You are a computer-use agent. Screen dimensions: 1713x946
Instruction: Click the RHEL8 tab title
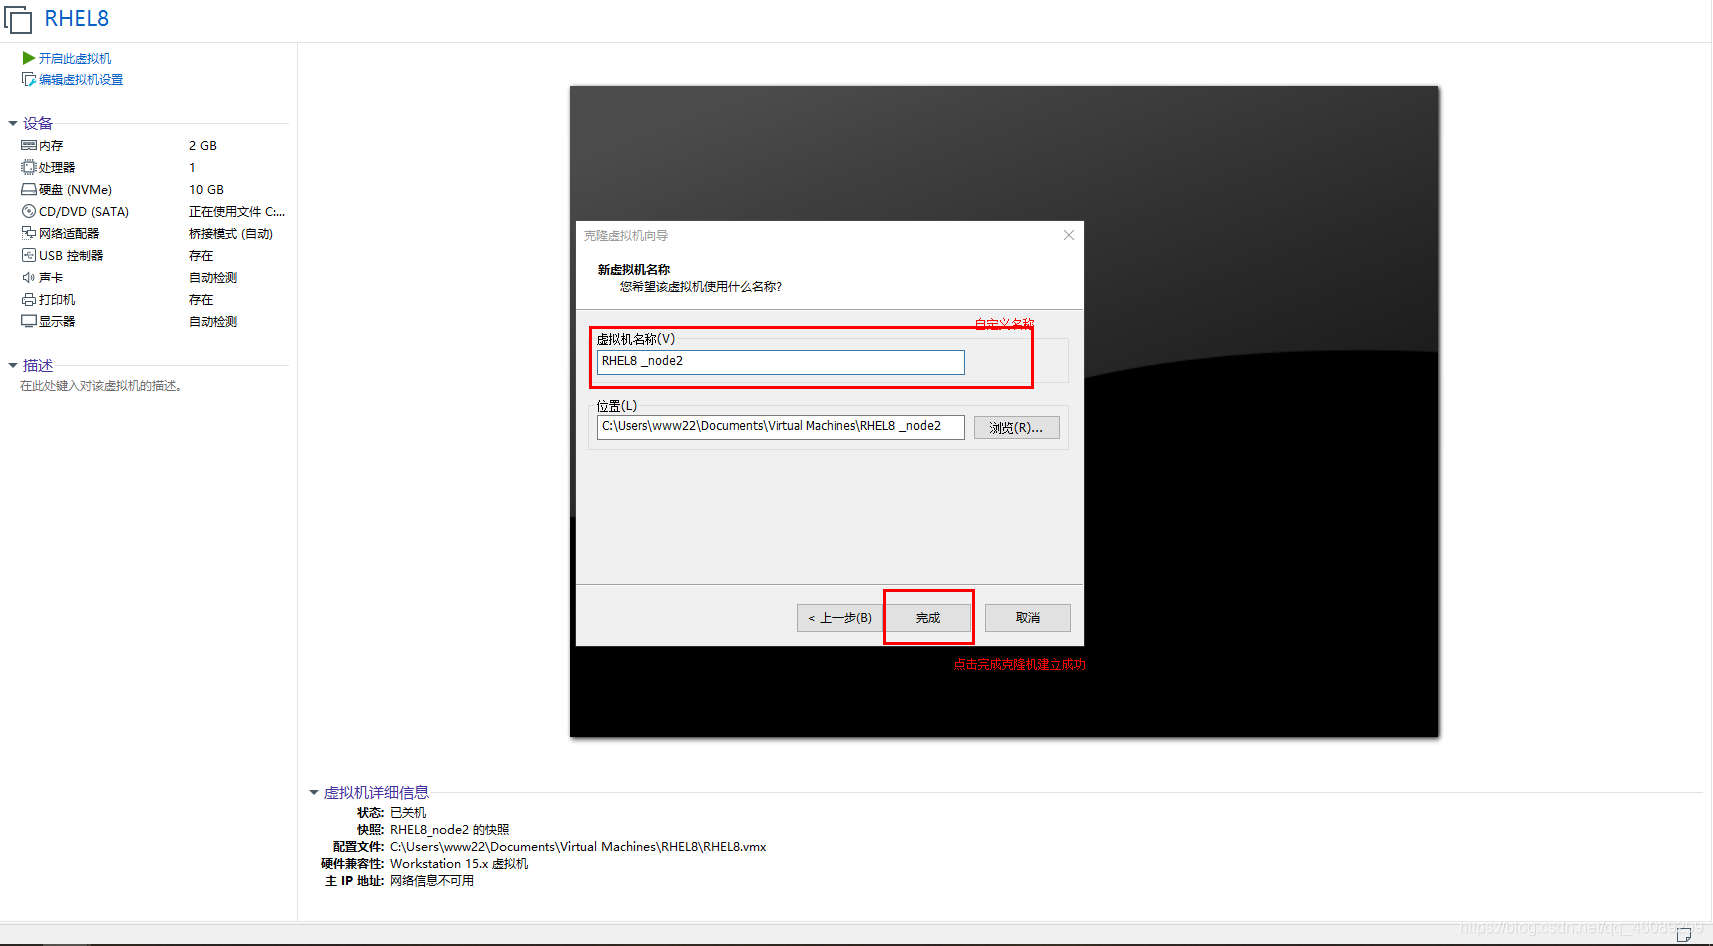(x=77, y=19)
